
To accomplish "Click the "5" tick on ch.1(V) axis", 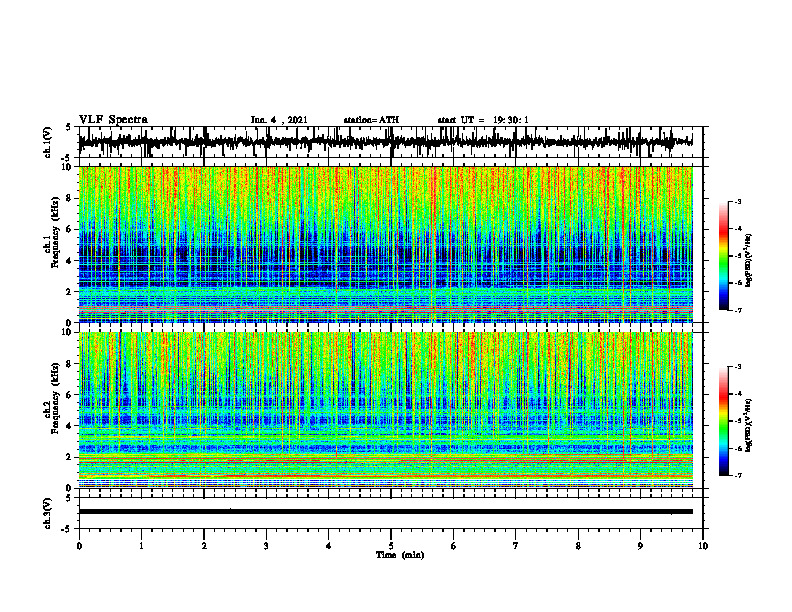I will click(x=69, y=128).
